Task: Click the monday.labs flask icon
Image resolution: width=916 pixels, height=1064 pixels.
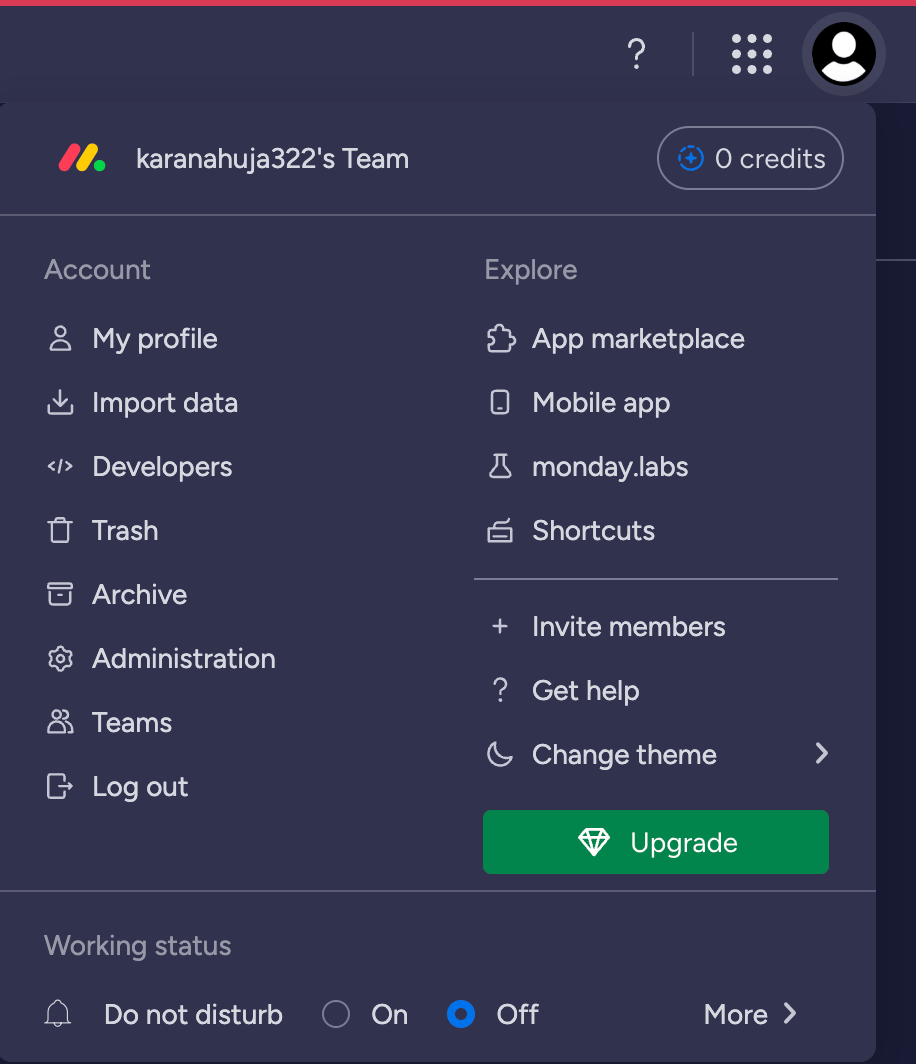Action: tap(500, 466)
